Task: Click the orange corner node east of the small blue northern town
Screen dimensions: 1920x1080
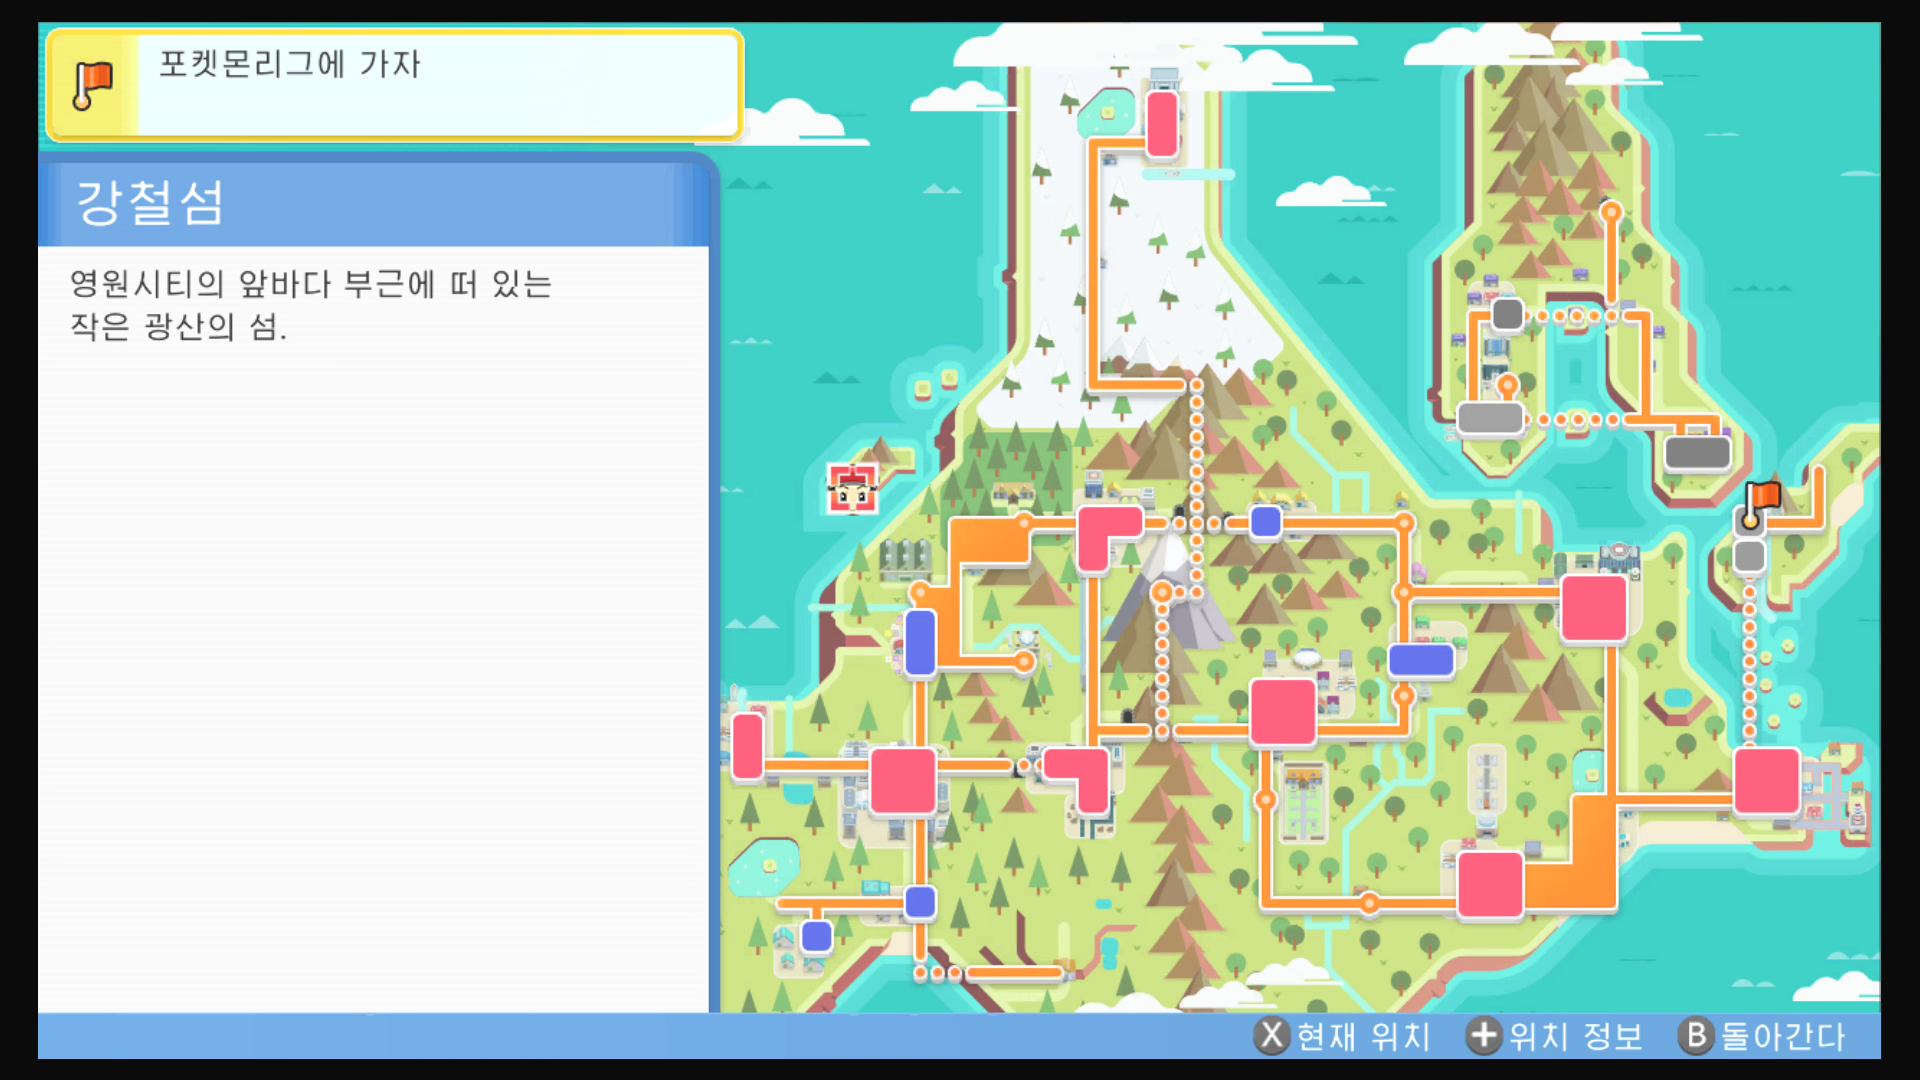Action: click(x=1404, y=523)
